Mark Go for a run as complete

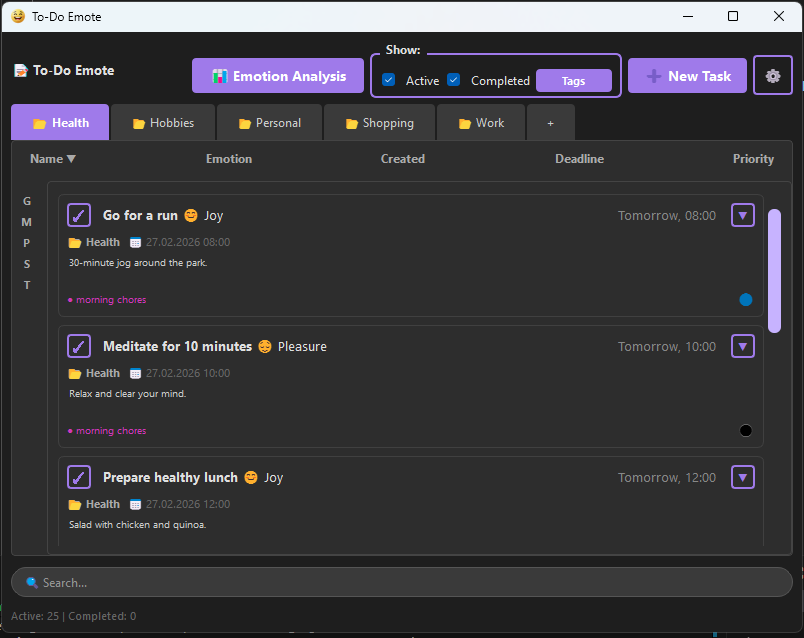point(78,215)
